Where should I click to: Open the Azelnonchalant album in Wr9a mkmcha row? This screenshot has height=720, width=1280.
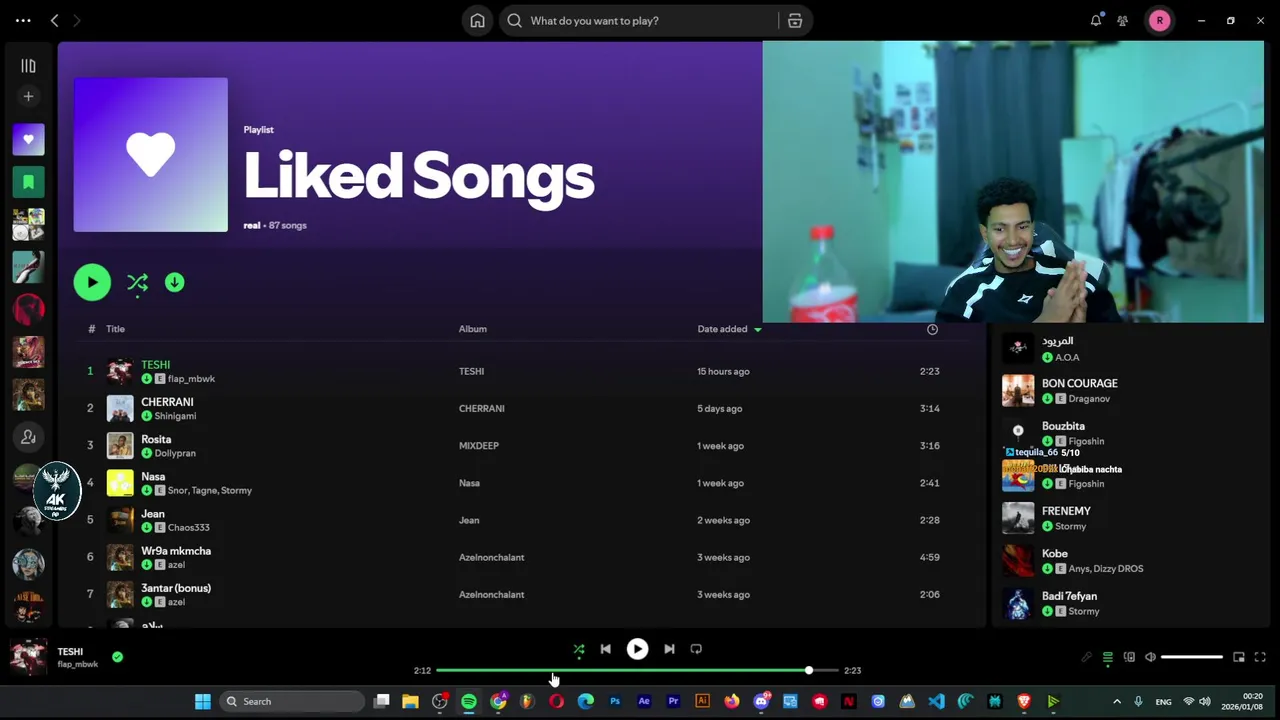[492, 557]
